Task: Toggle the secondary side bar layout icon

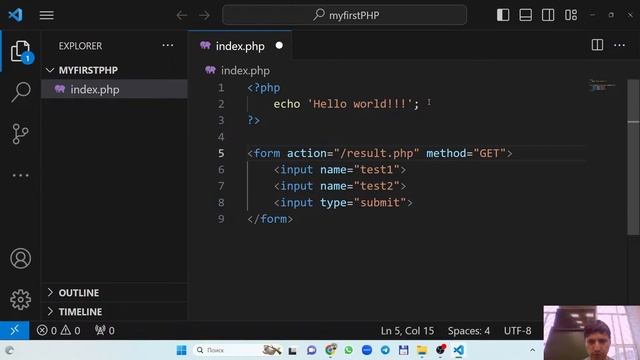Action: pyautogui.click(x=548, y=15)
